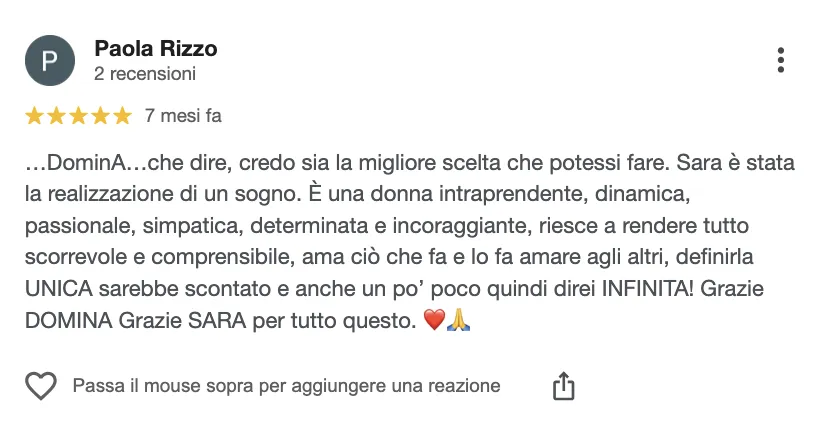Click the 'Passa il mouse sopra' reaction text
Image resolution: width=824 pixels, height=434 pixels.
point(286,386)
